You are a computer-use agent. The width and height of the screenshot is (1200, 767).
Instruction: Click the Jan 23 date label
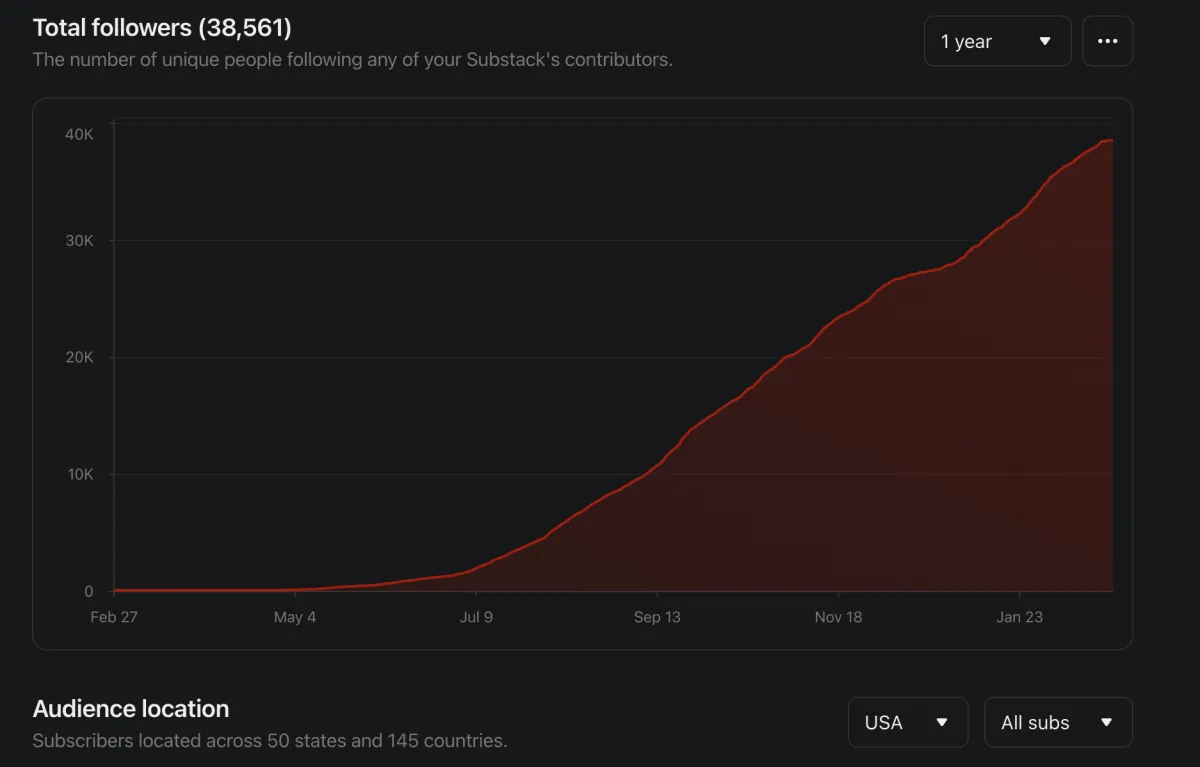[1019, 617]
